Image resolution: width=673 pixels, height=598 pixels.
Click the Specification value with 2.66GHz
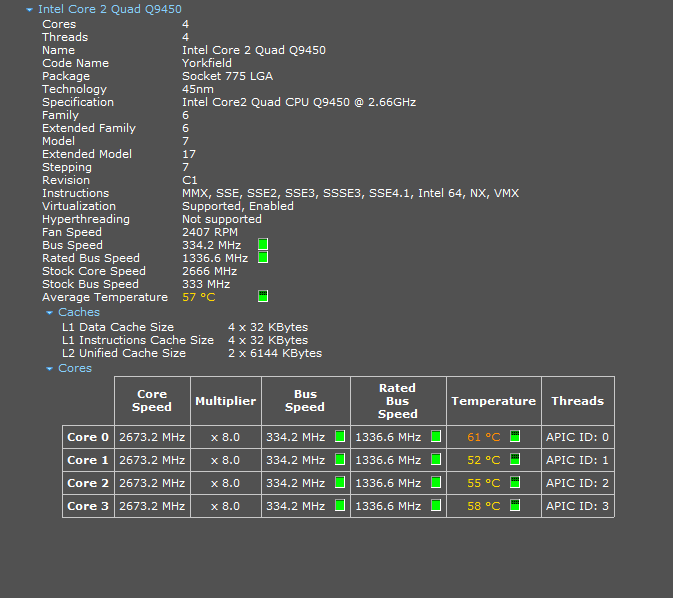299,102
